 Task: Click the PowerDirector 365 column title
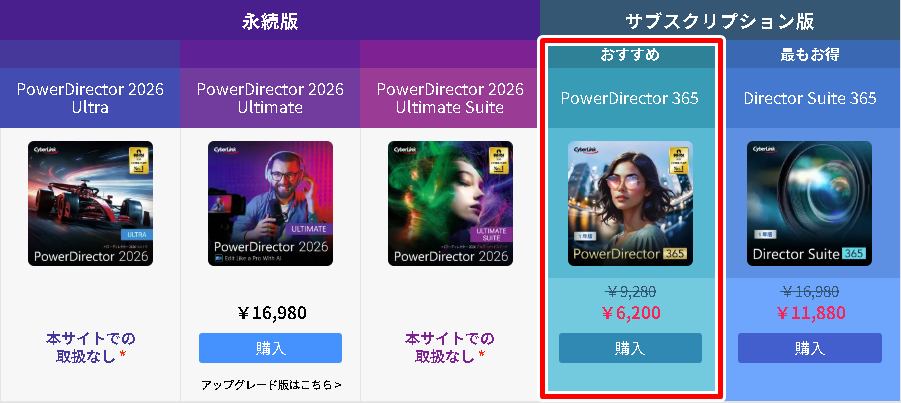click(x=630, y=98)
